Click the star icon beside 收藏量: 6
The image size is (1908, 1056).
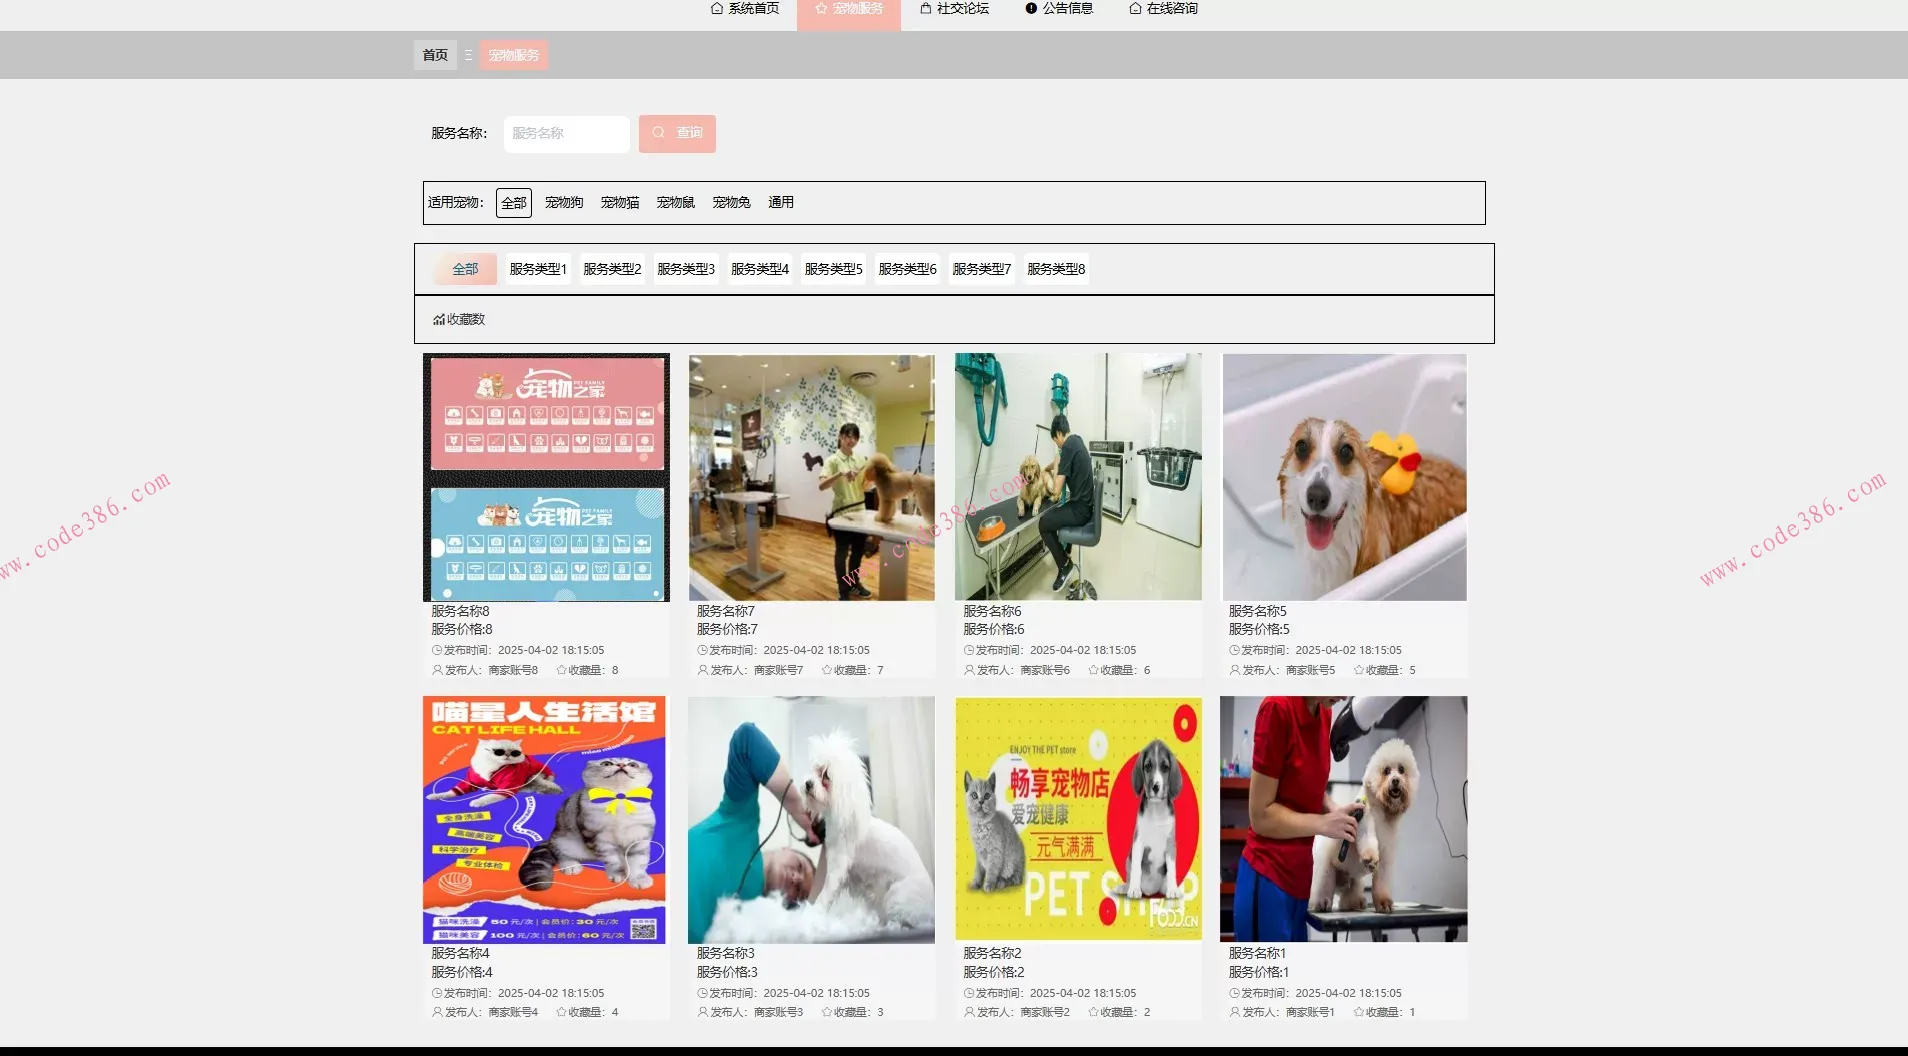point(1093,670)
